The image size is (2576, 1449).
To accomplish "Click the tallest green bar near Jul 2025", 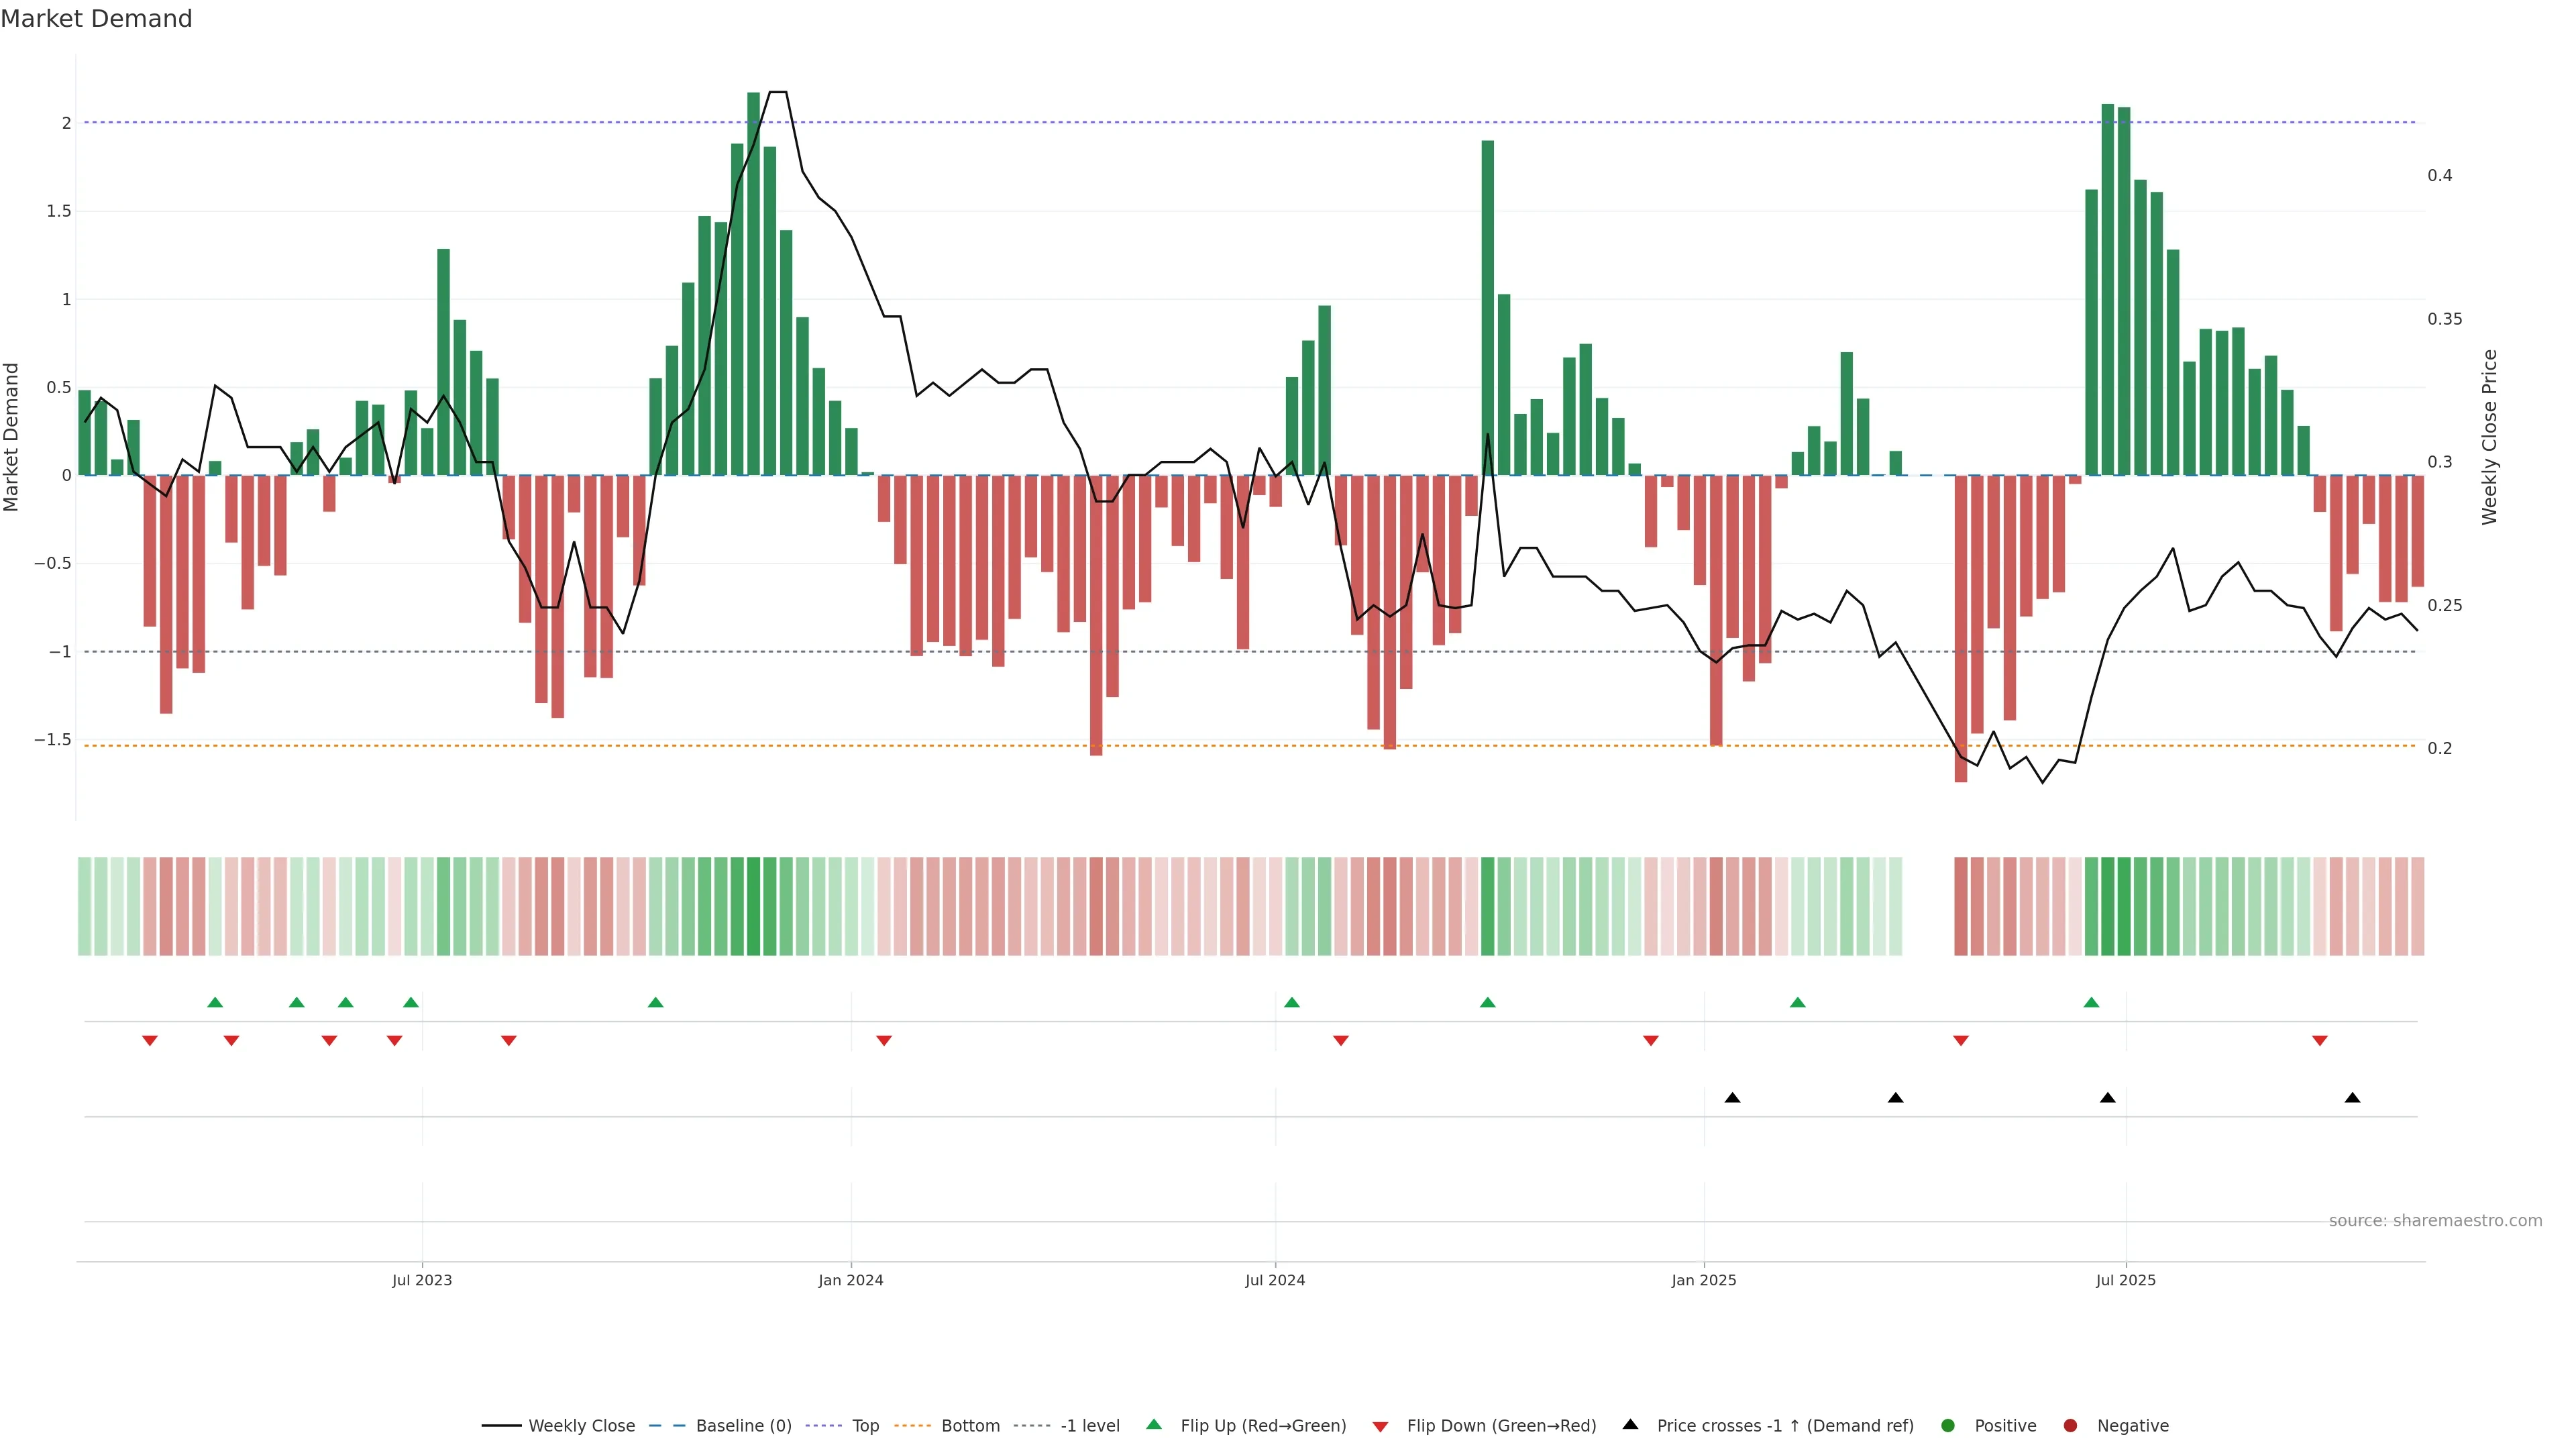I will [2107, 290].
